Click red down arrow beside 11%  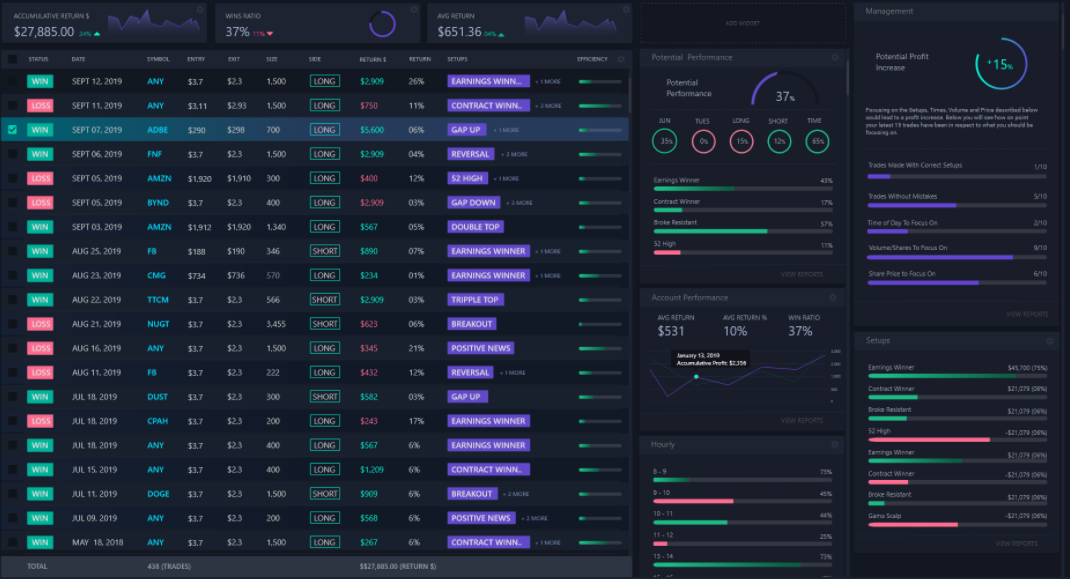pos(270,33)
